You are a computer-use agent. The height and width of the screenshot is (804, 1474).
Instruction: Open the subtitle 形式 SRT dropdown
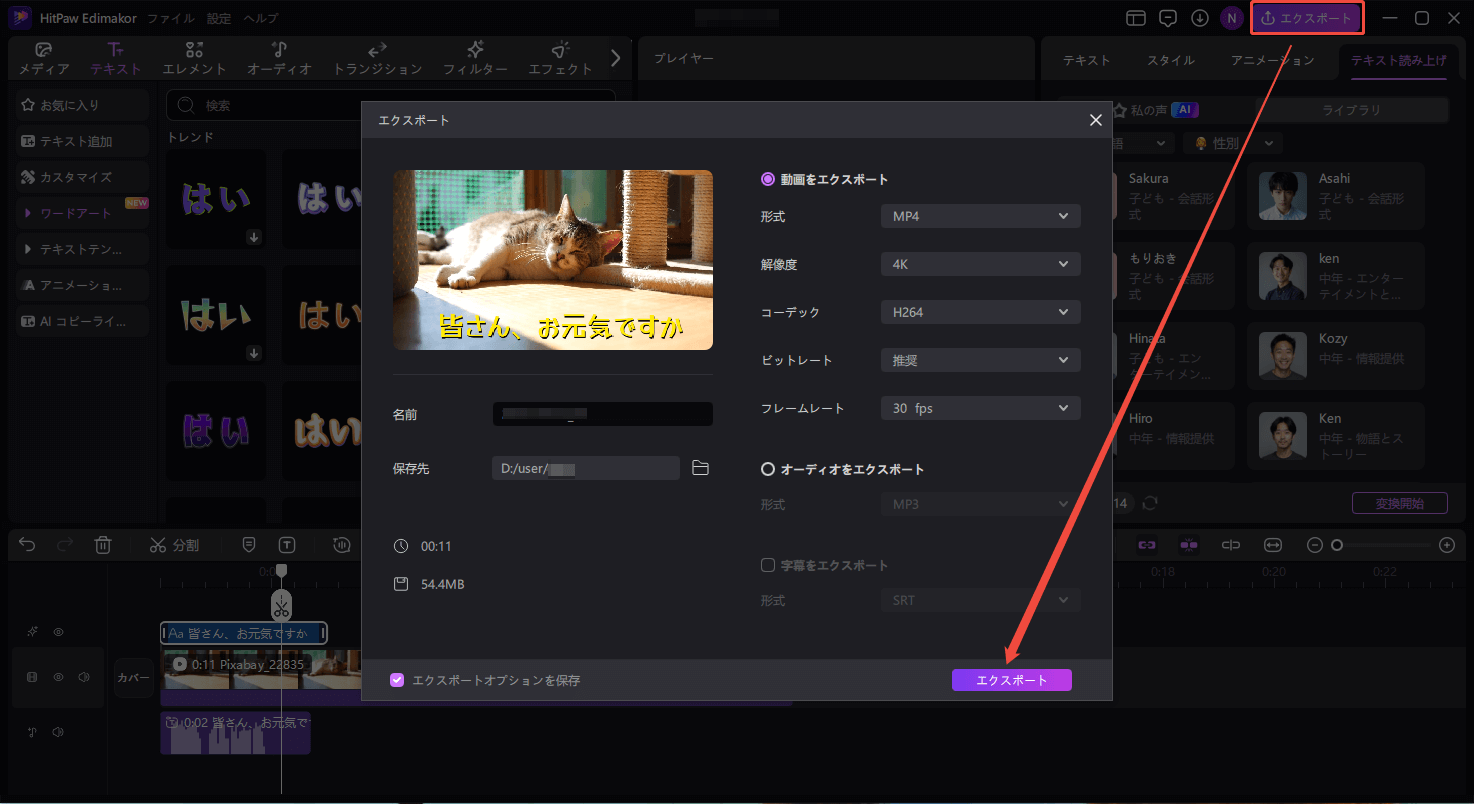(x=980, y=601)
